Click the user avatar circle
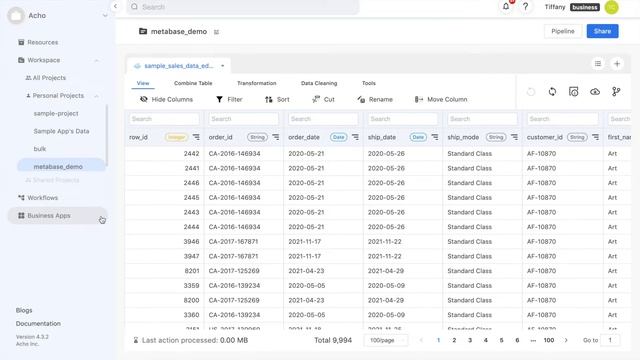 click(611, 7)
